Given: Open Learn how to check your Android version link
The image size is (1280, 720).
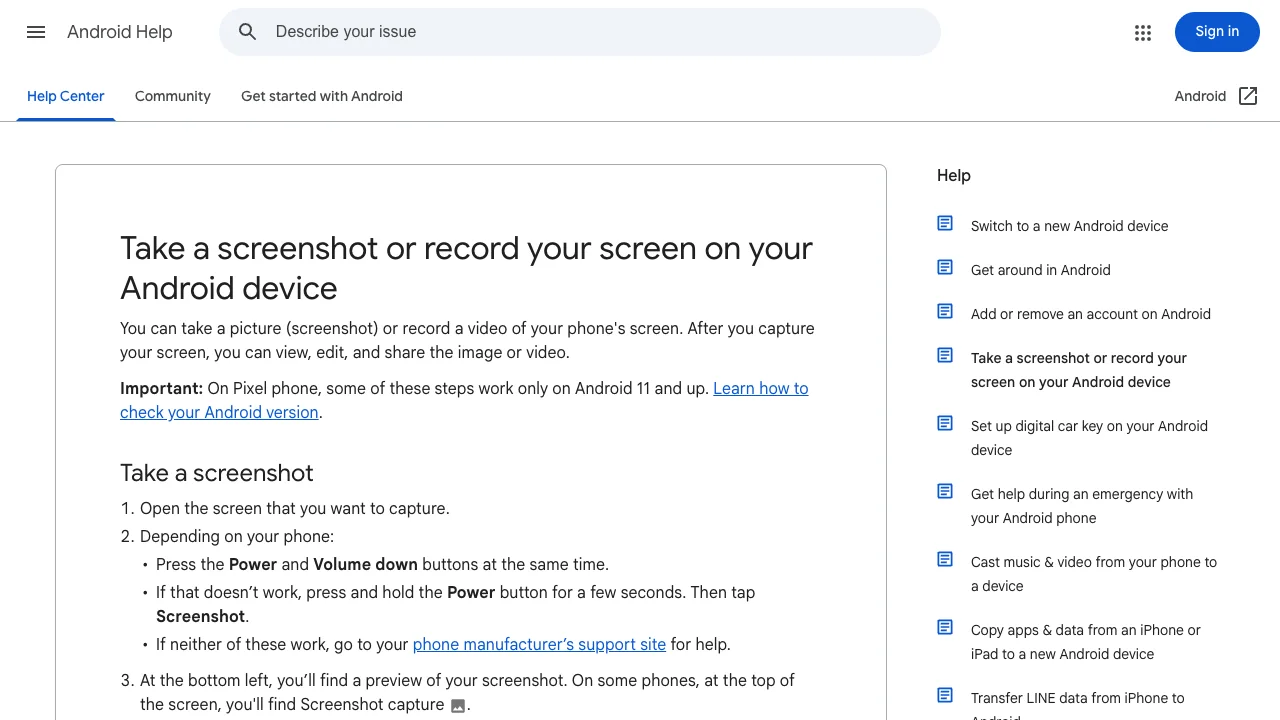Looking at the screenshot, I should (464, 400).
